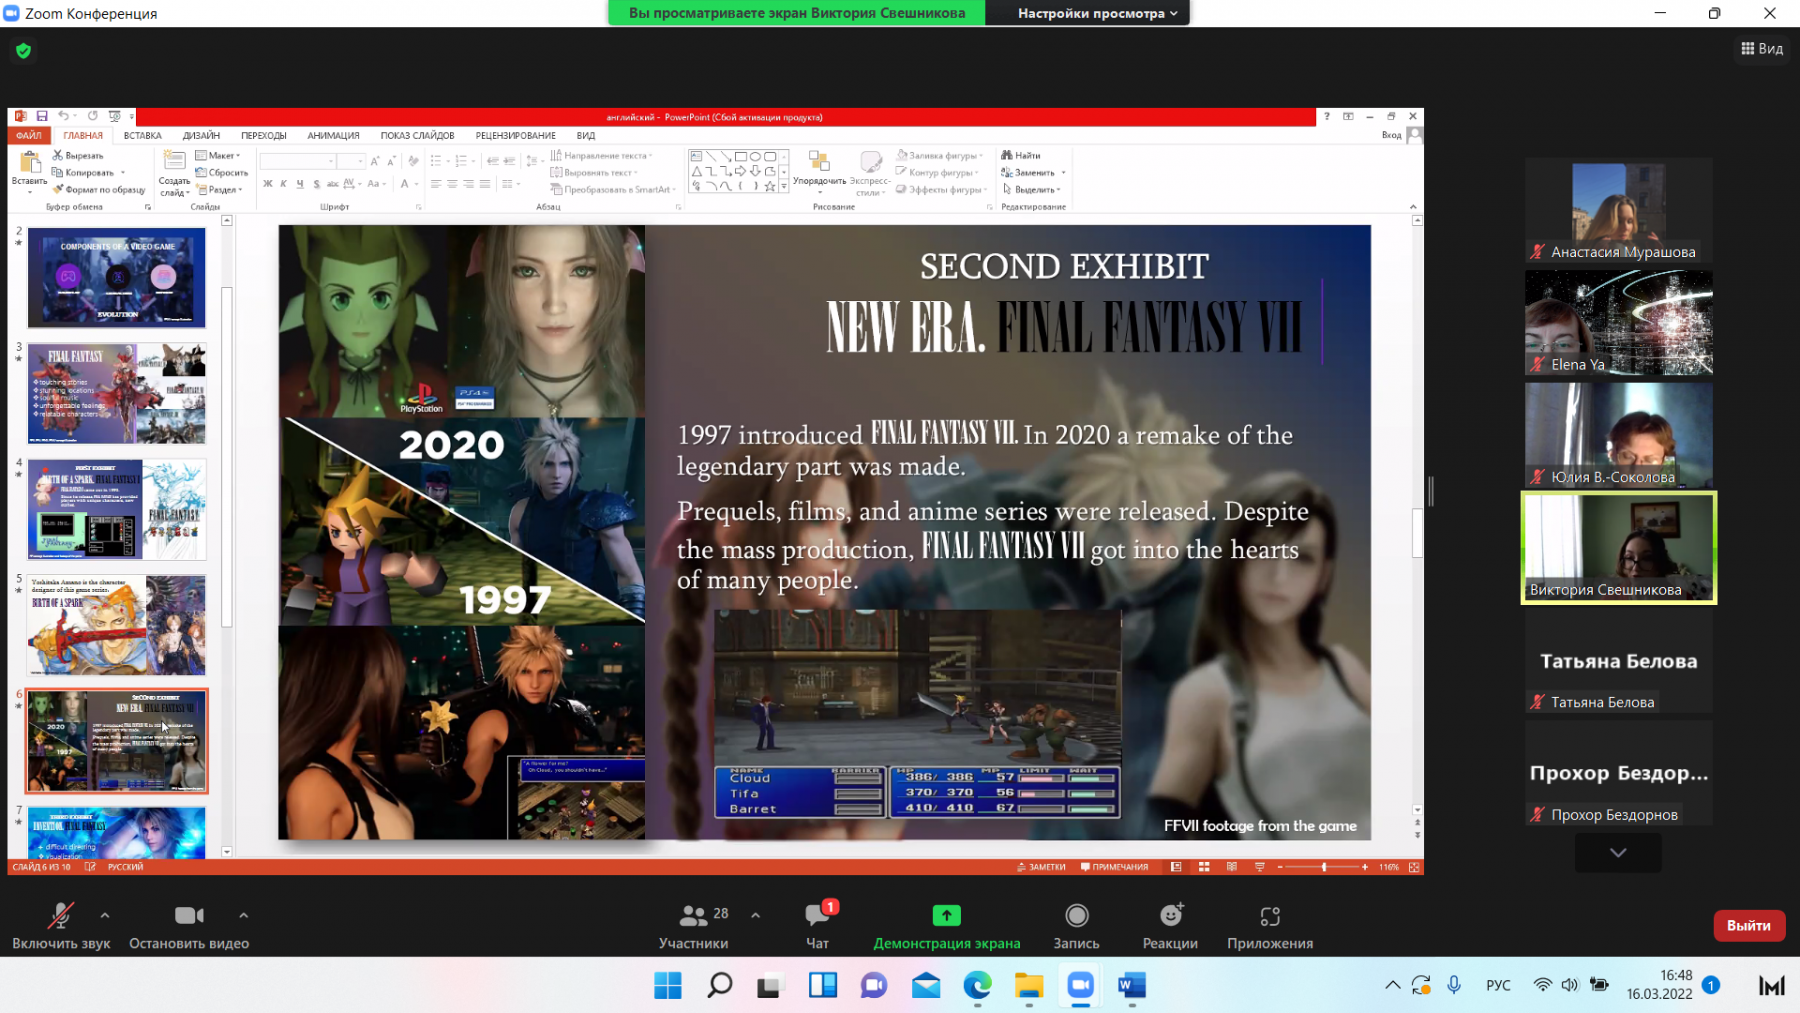
Task: Click the bulleted list icon
Action: click(x=437, y=161)
